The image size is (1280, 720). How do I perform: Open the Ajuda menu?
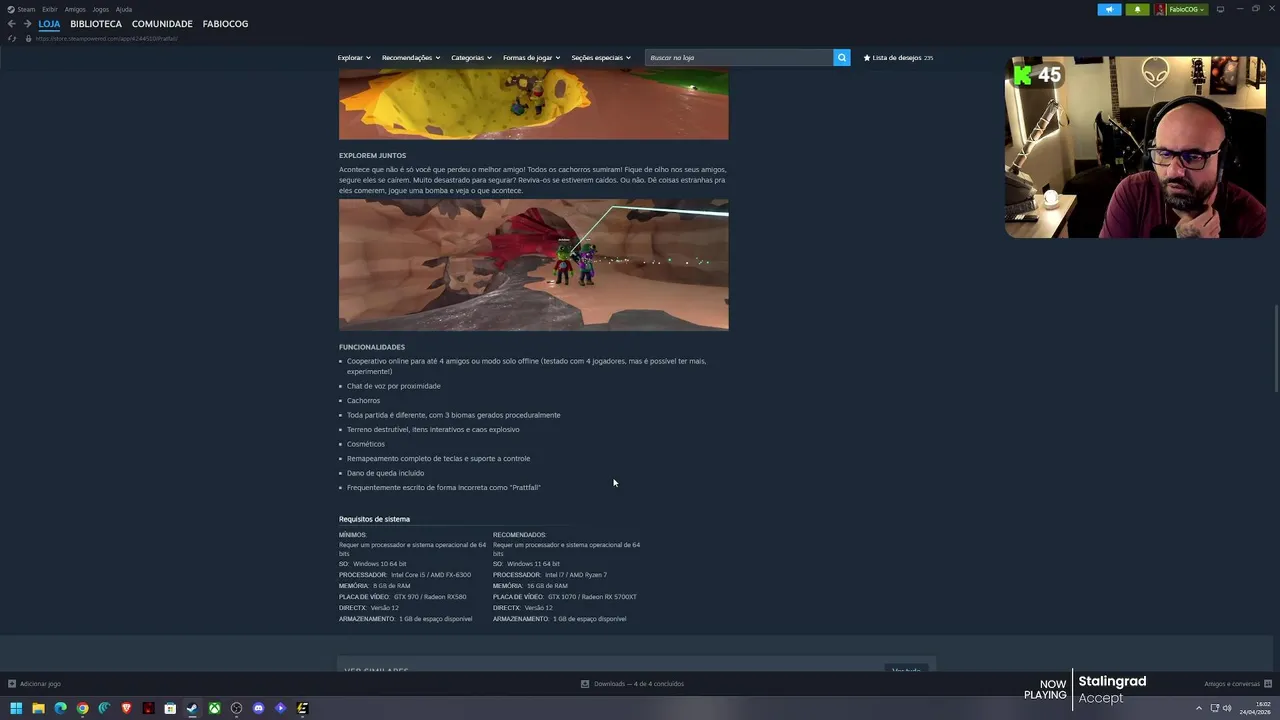point(124,9)
